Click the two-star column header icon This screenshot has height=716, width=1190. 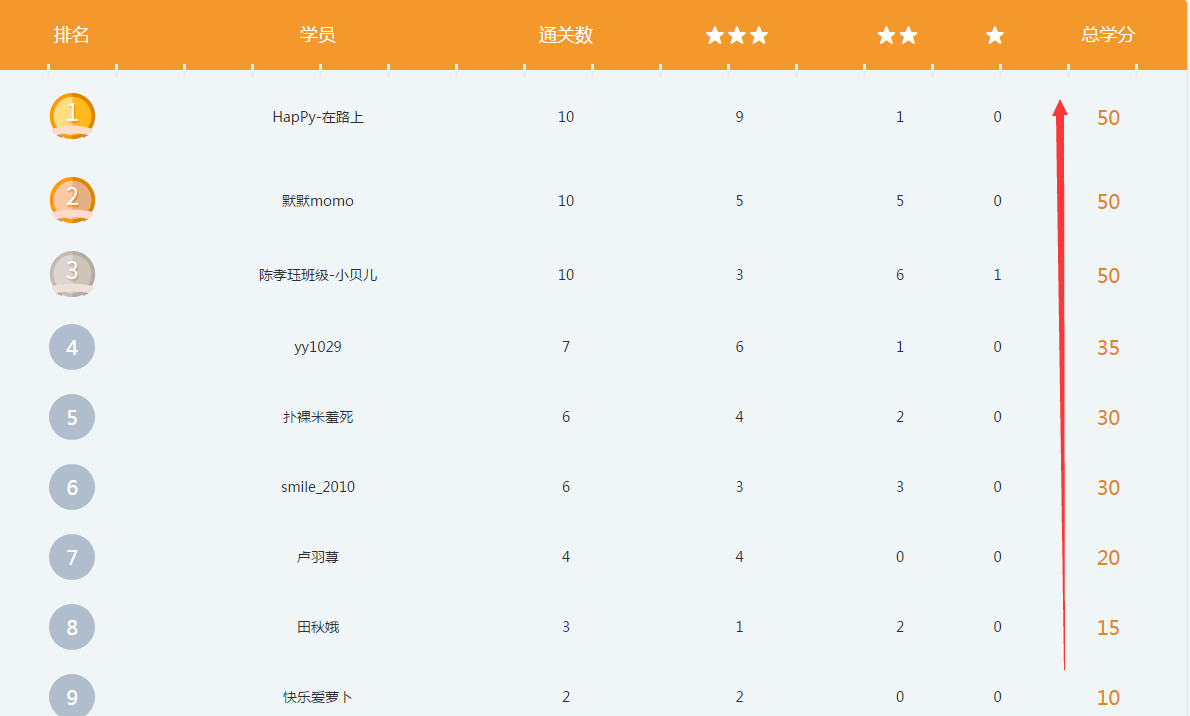pos(897,36)
